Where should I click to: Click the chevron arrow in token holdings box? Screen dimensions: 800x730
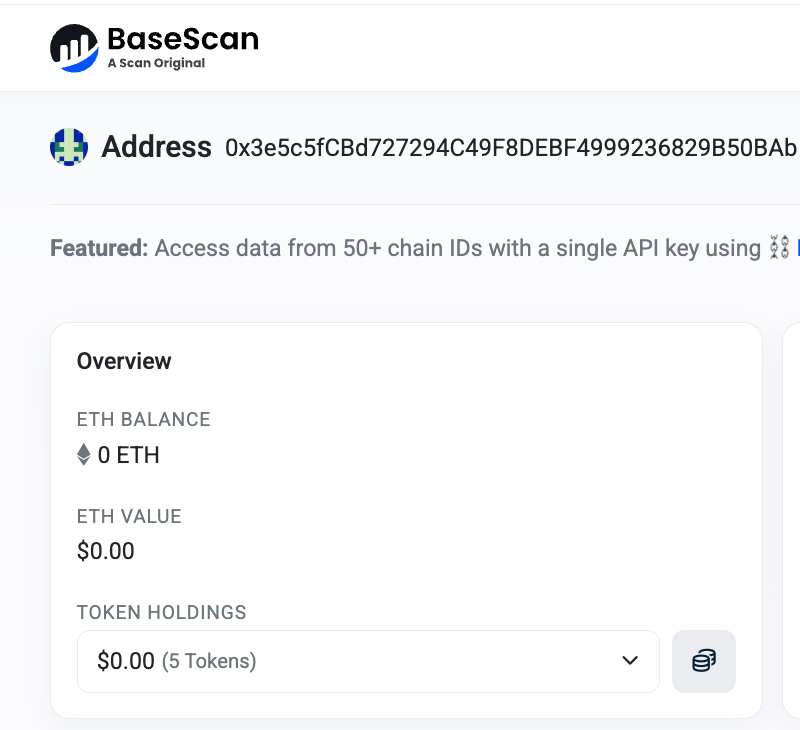[630, 661]
